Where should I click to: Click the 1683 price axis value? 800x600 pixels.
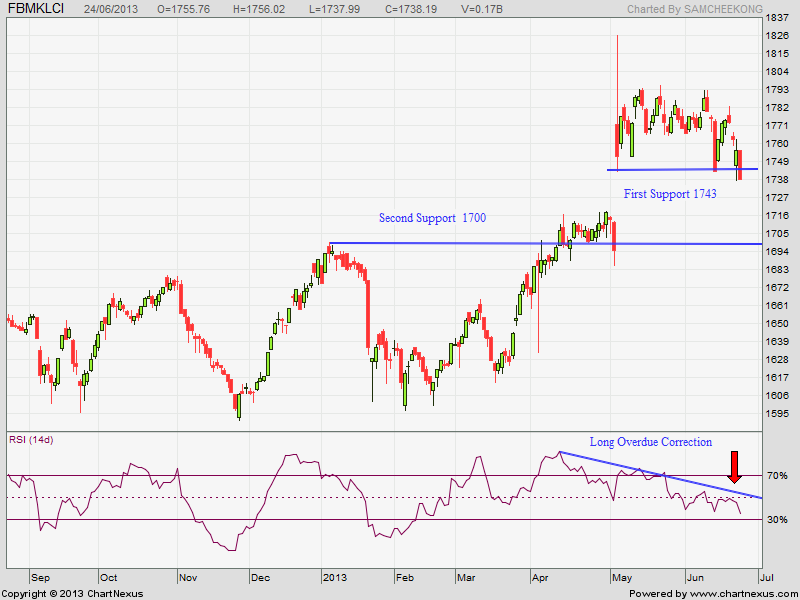778,269
